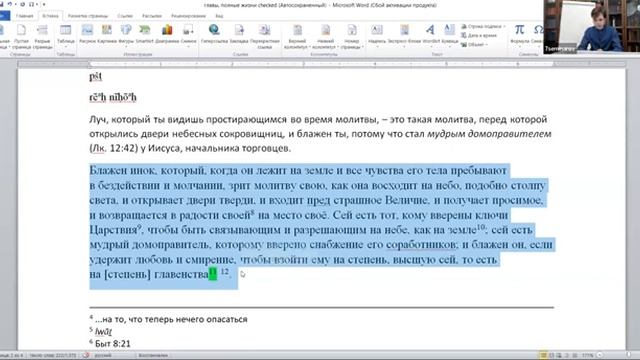Click footnote 4 "...на то, что теперь нечего опасаться"

click(x=171, y=319)
